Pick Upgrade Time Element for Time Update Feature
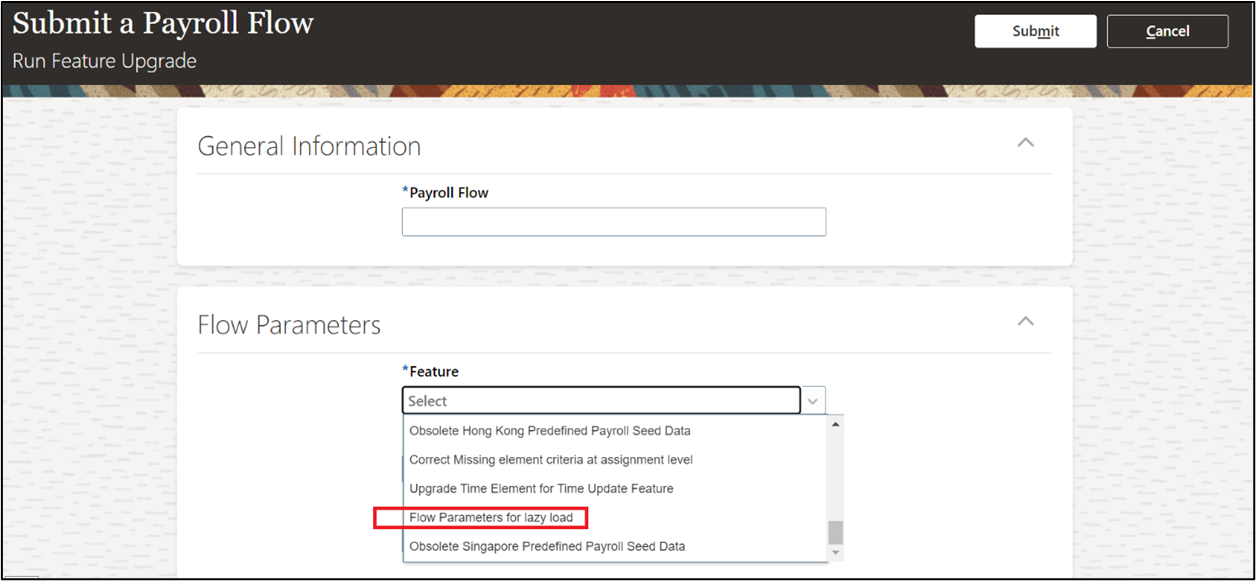 [x=541, y=489]
